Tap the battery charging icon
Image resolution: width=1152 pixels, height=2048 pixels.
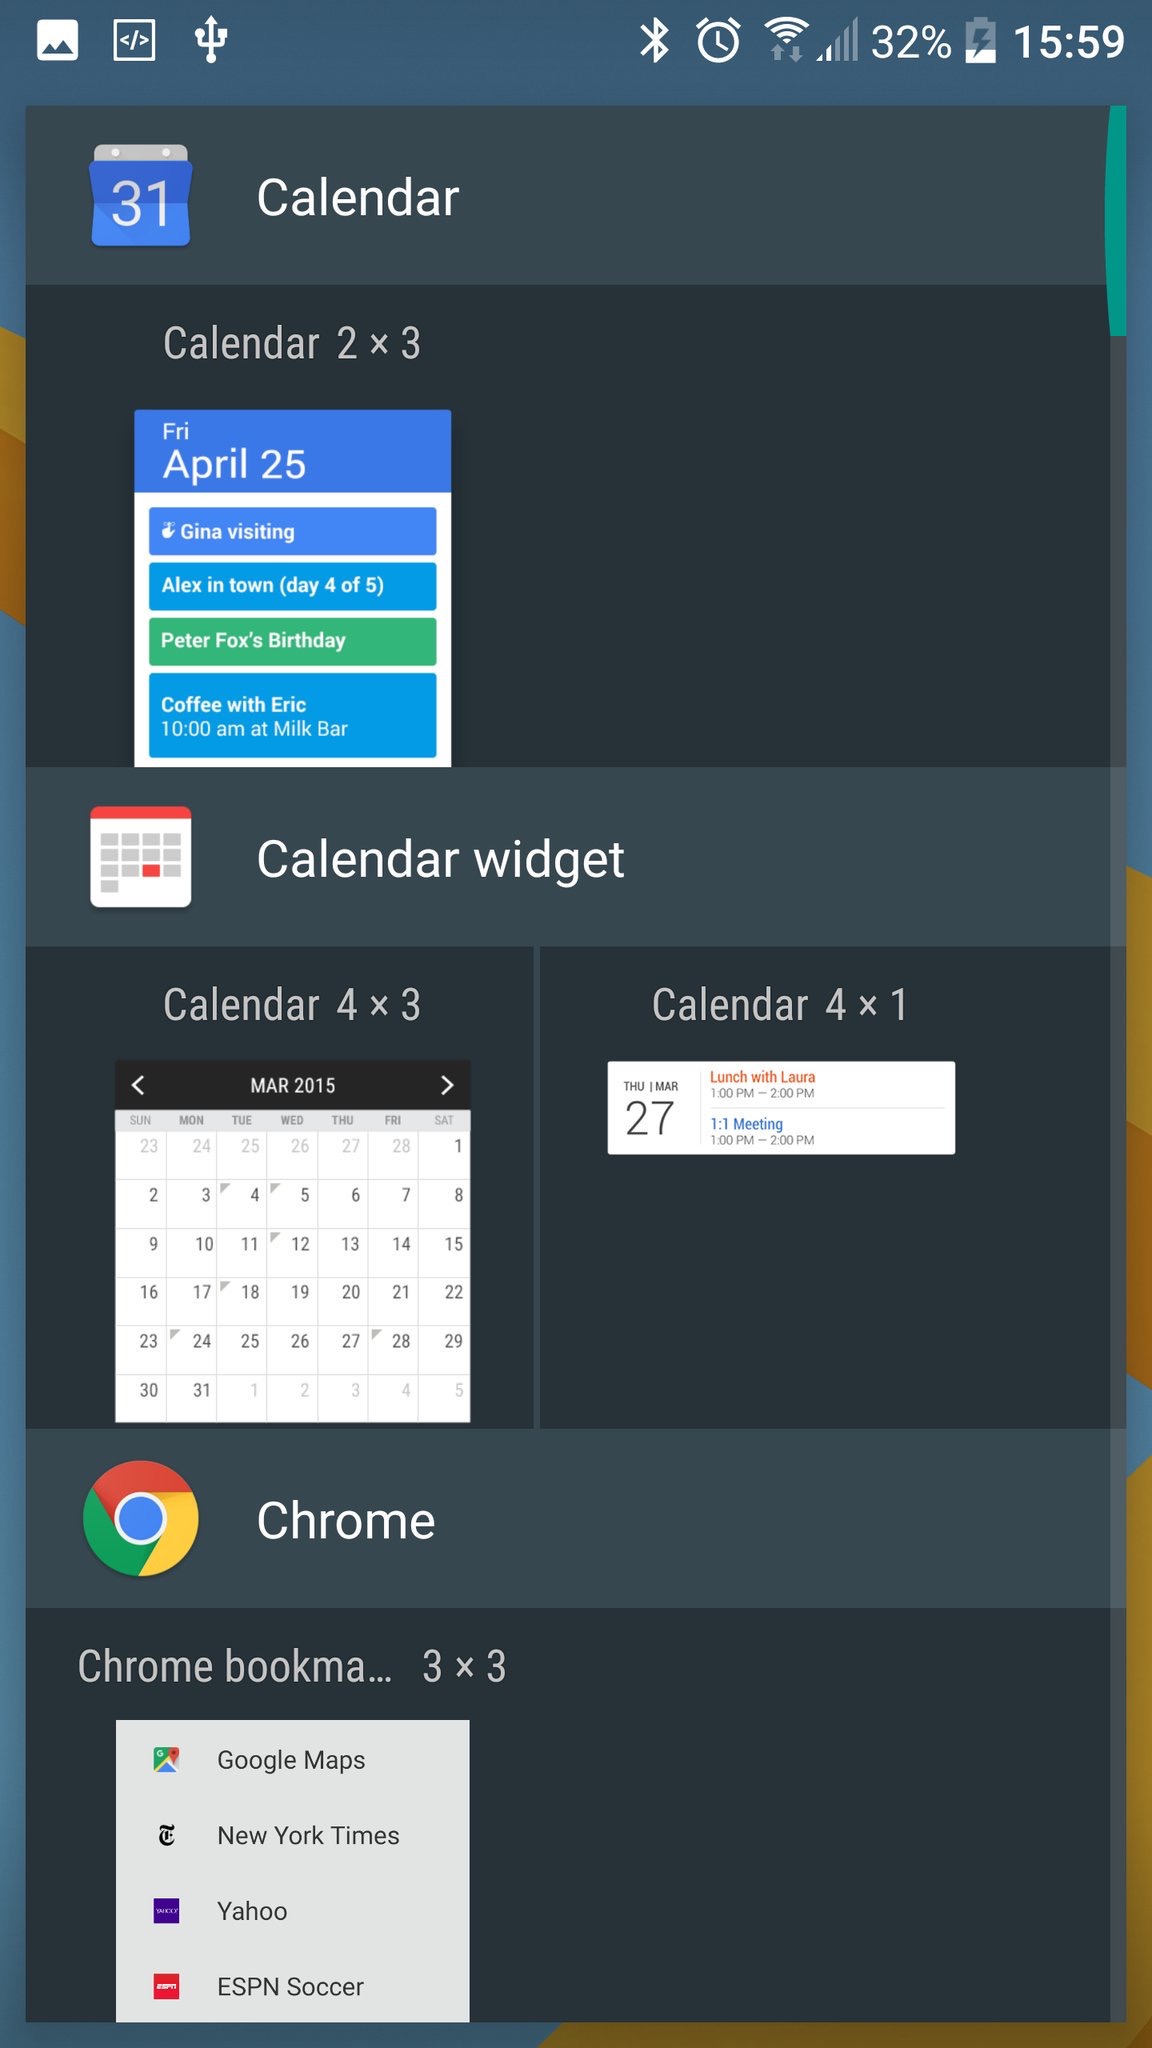click(x=981, y=41)
